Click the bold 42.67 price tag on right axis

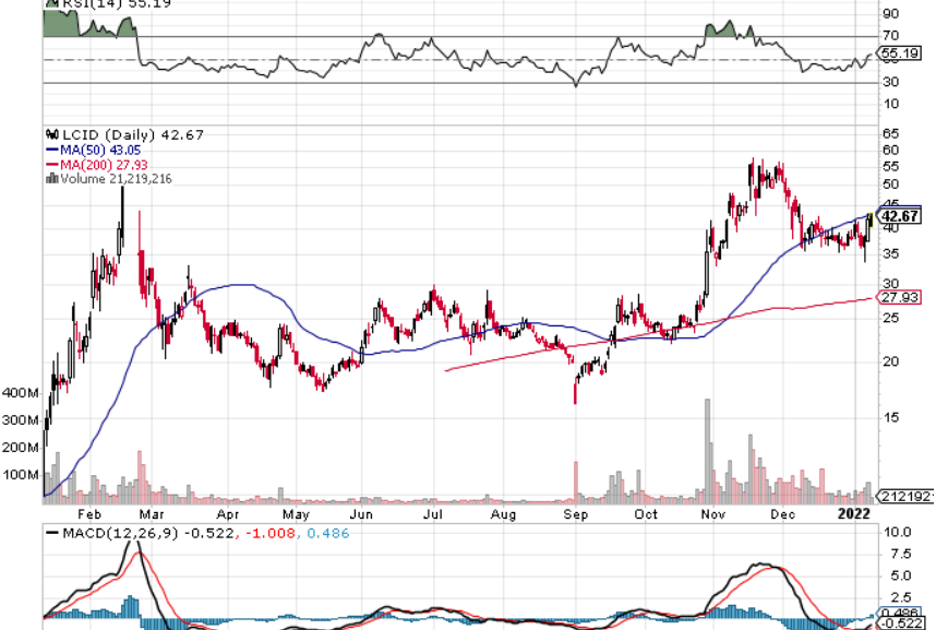tap(900, 216)
